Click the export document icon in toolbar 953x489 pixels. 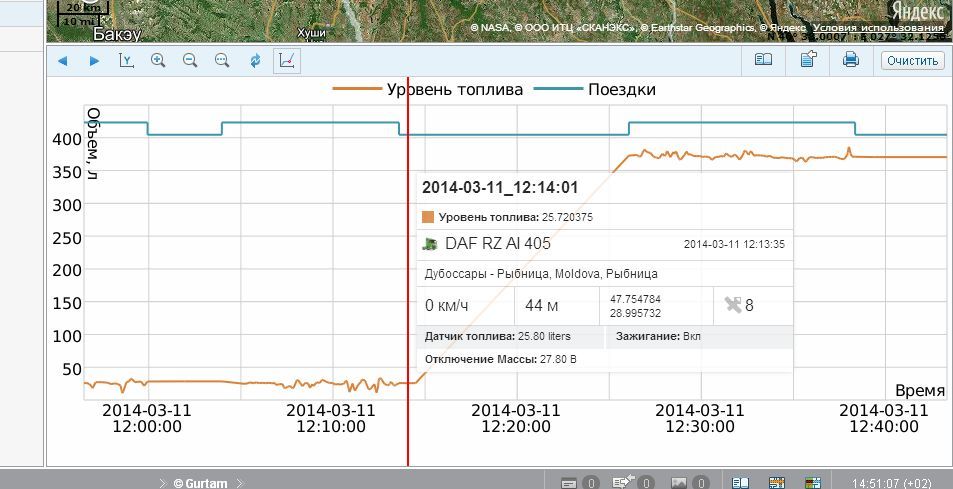pyautogui.click(x=808, y=60)
